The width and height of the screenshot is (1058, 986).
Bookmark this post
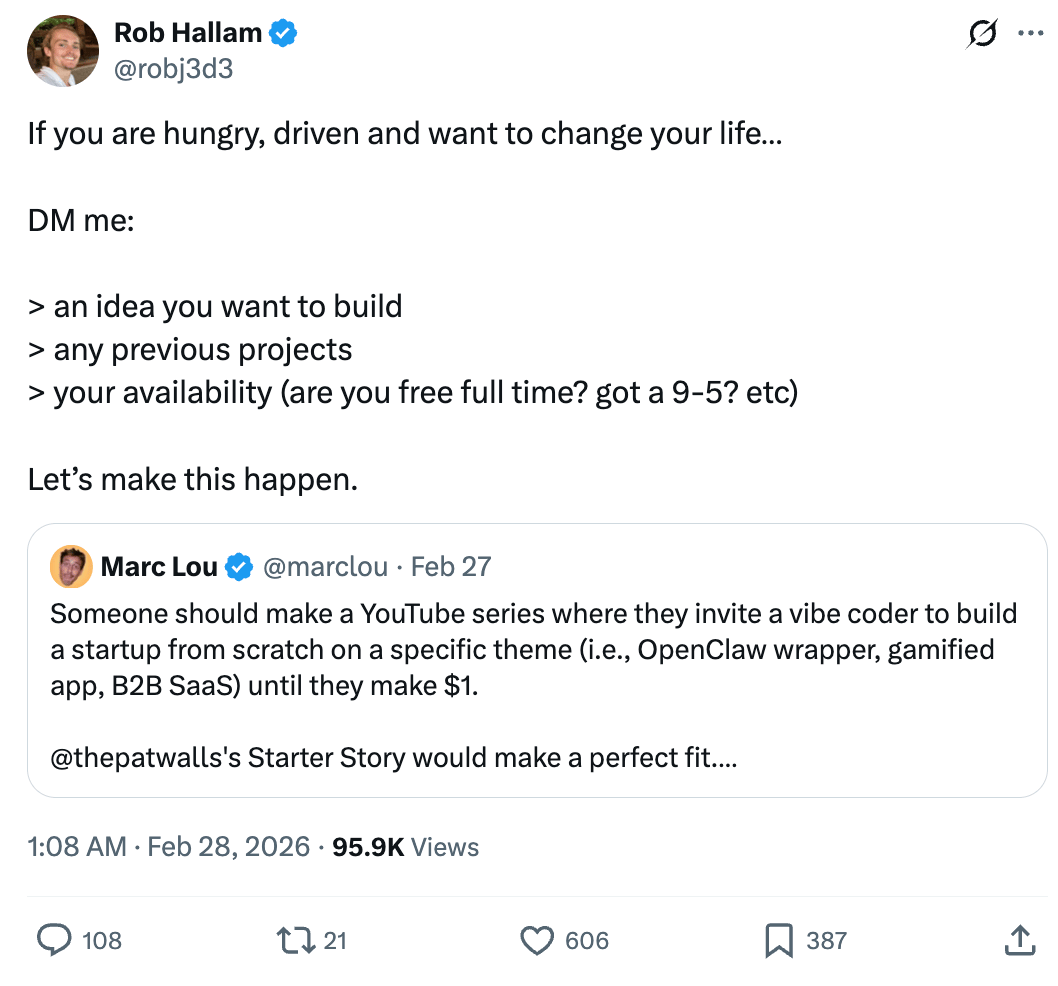pos(779,940)
